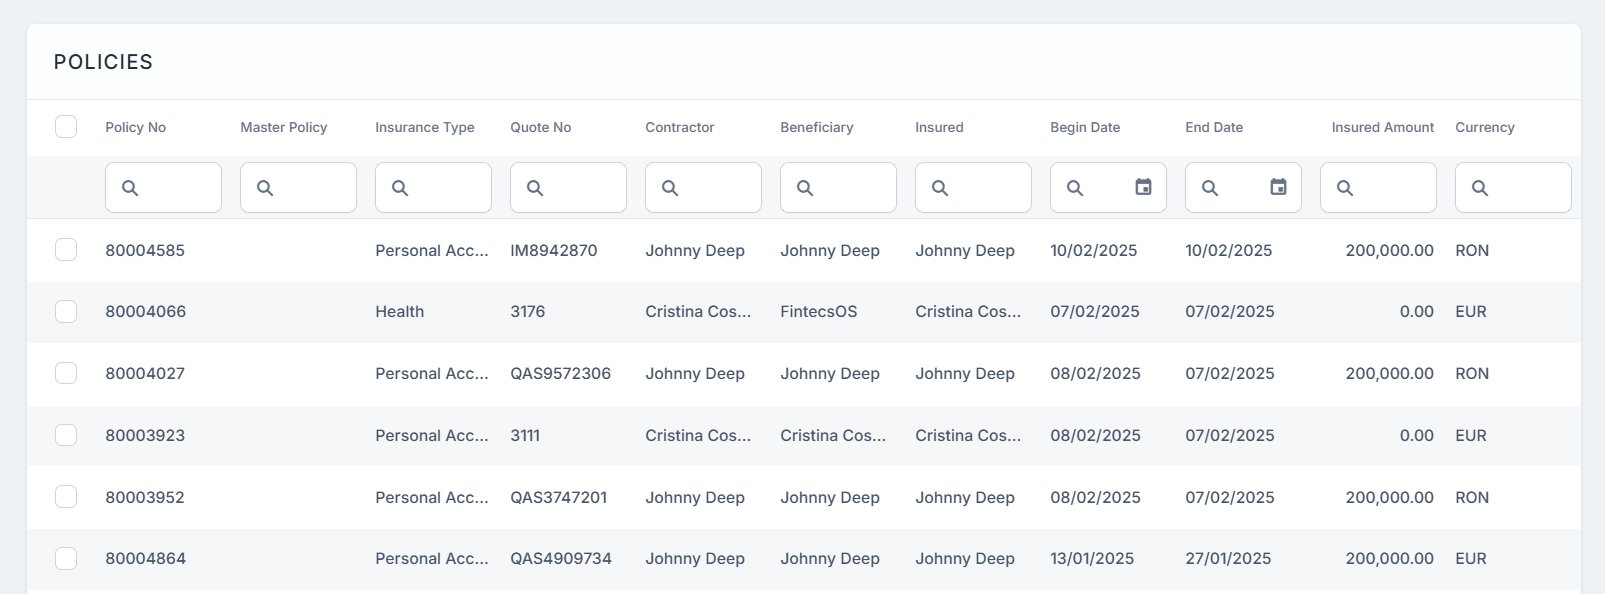The width and height of the screenshot is (1605, 594).
Task: Sort by the Policy No column header
Action: (136, 127)
